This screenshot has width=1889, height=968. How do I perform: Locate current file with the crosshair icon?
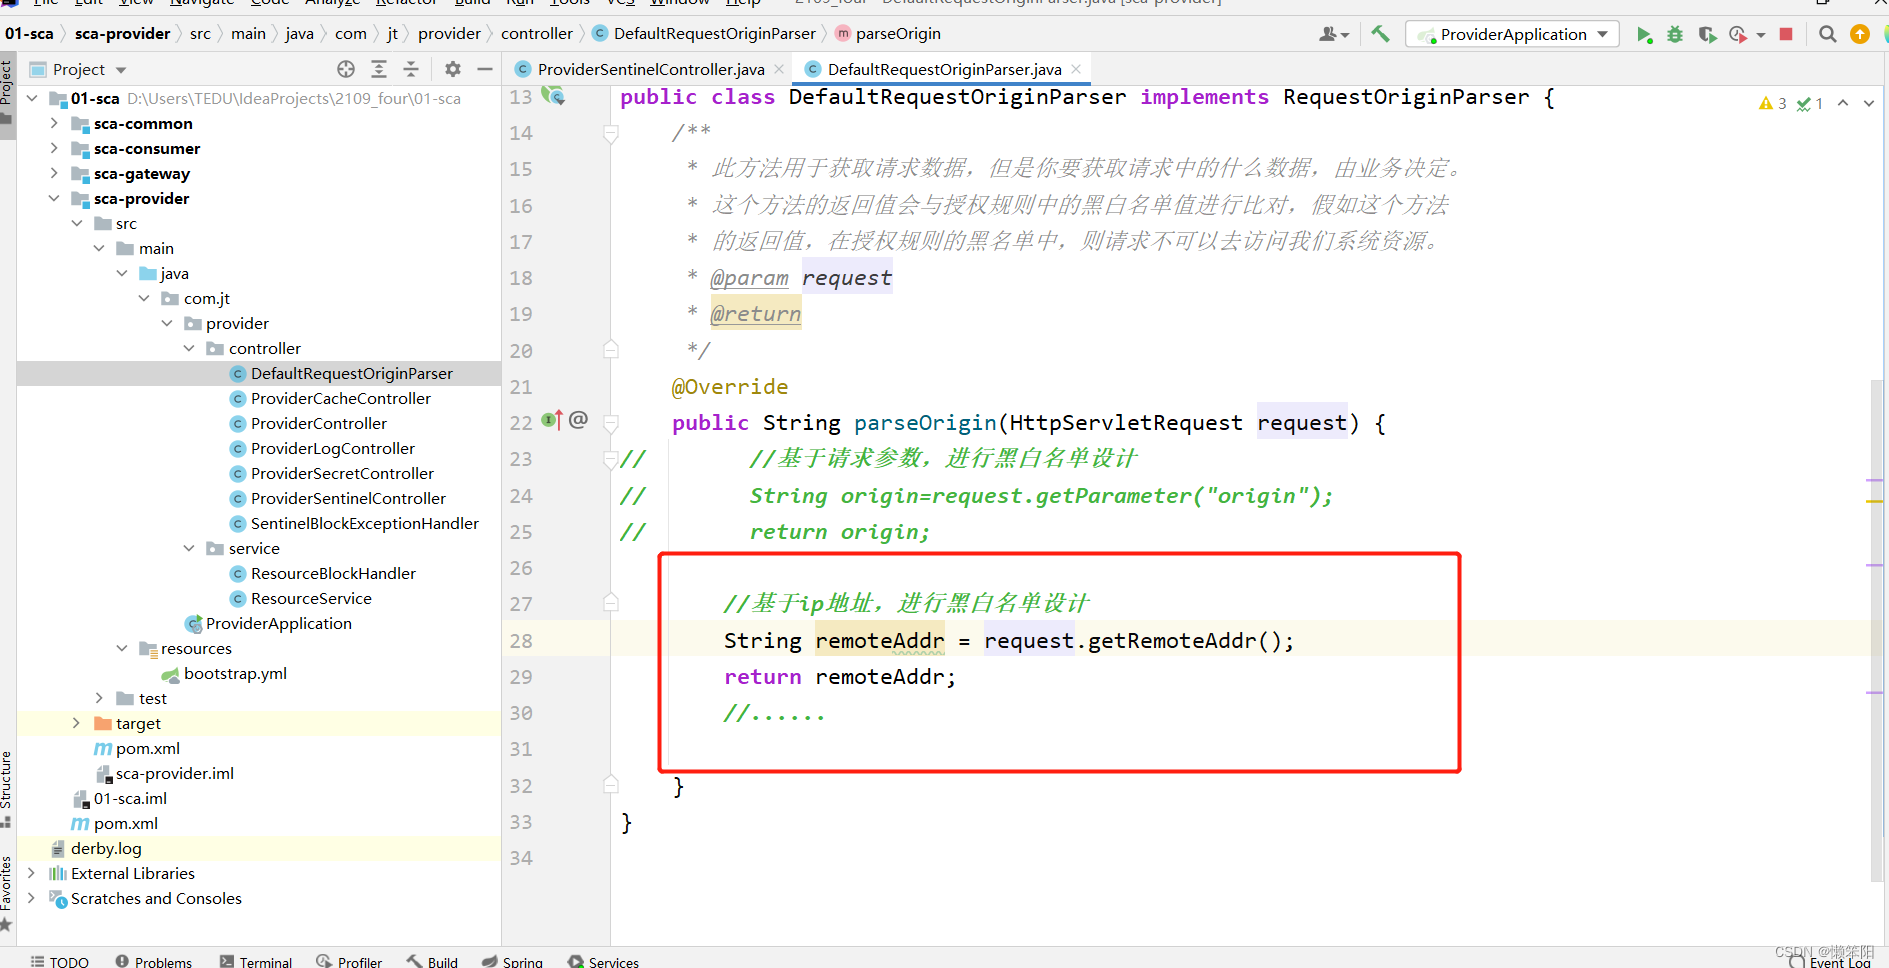pyautogui.click(x=345, y=68)
